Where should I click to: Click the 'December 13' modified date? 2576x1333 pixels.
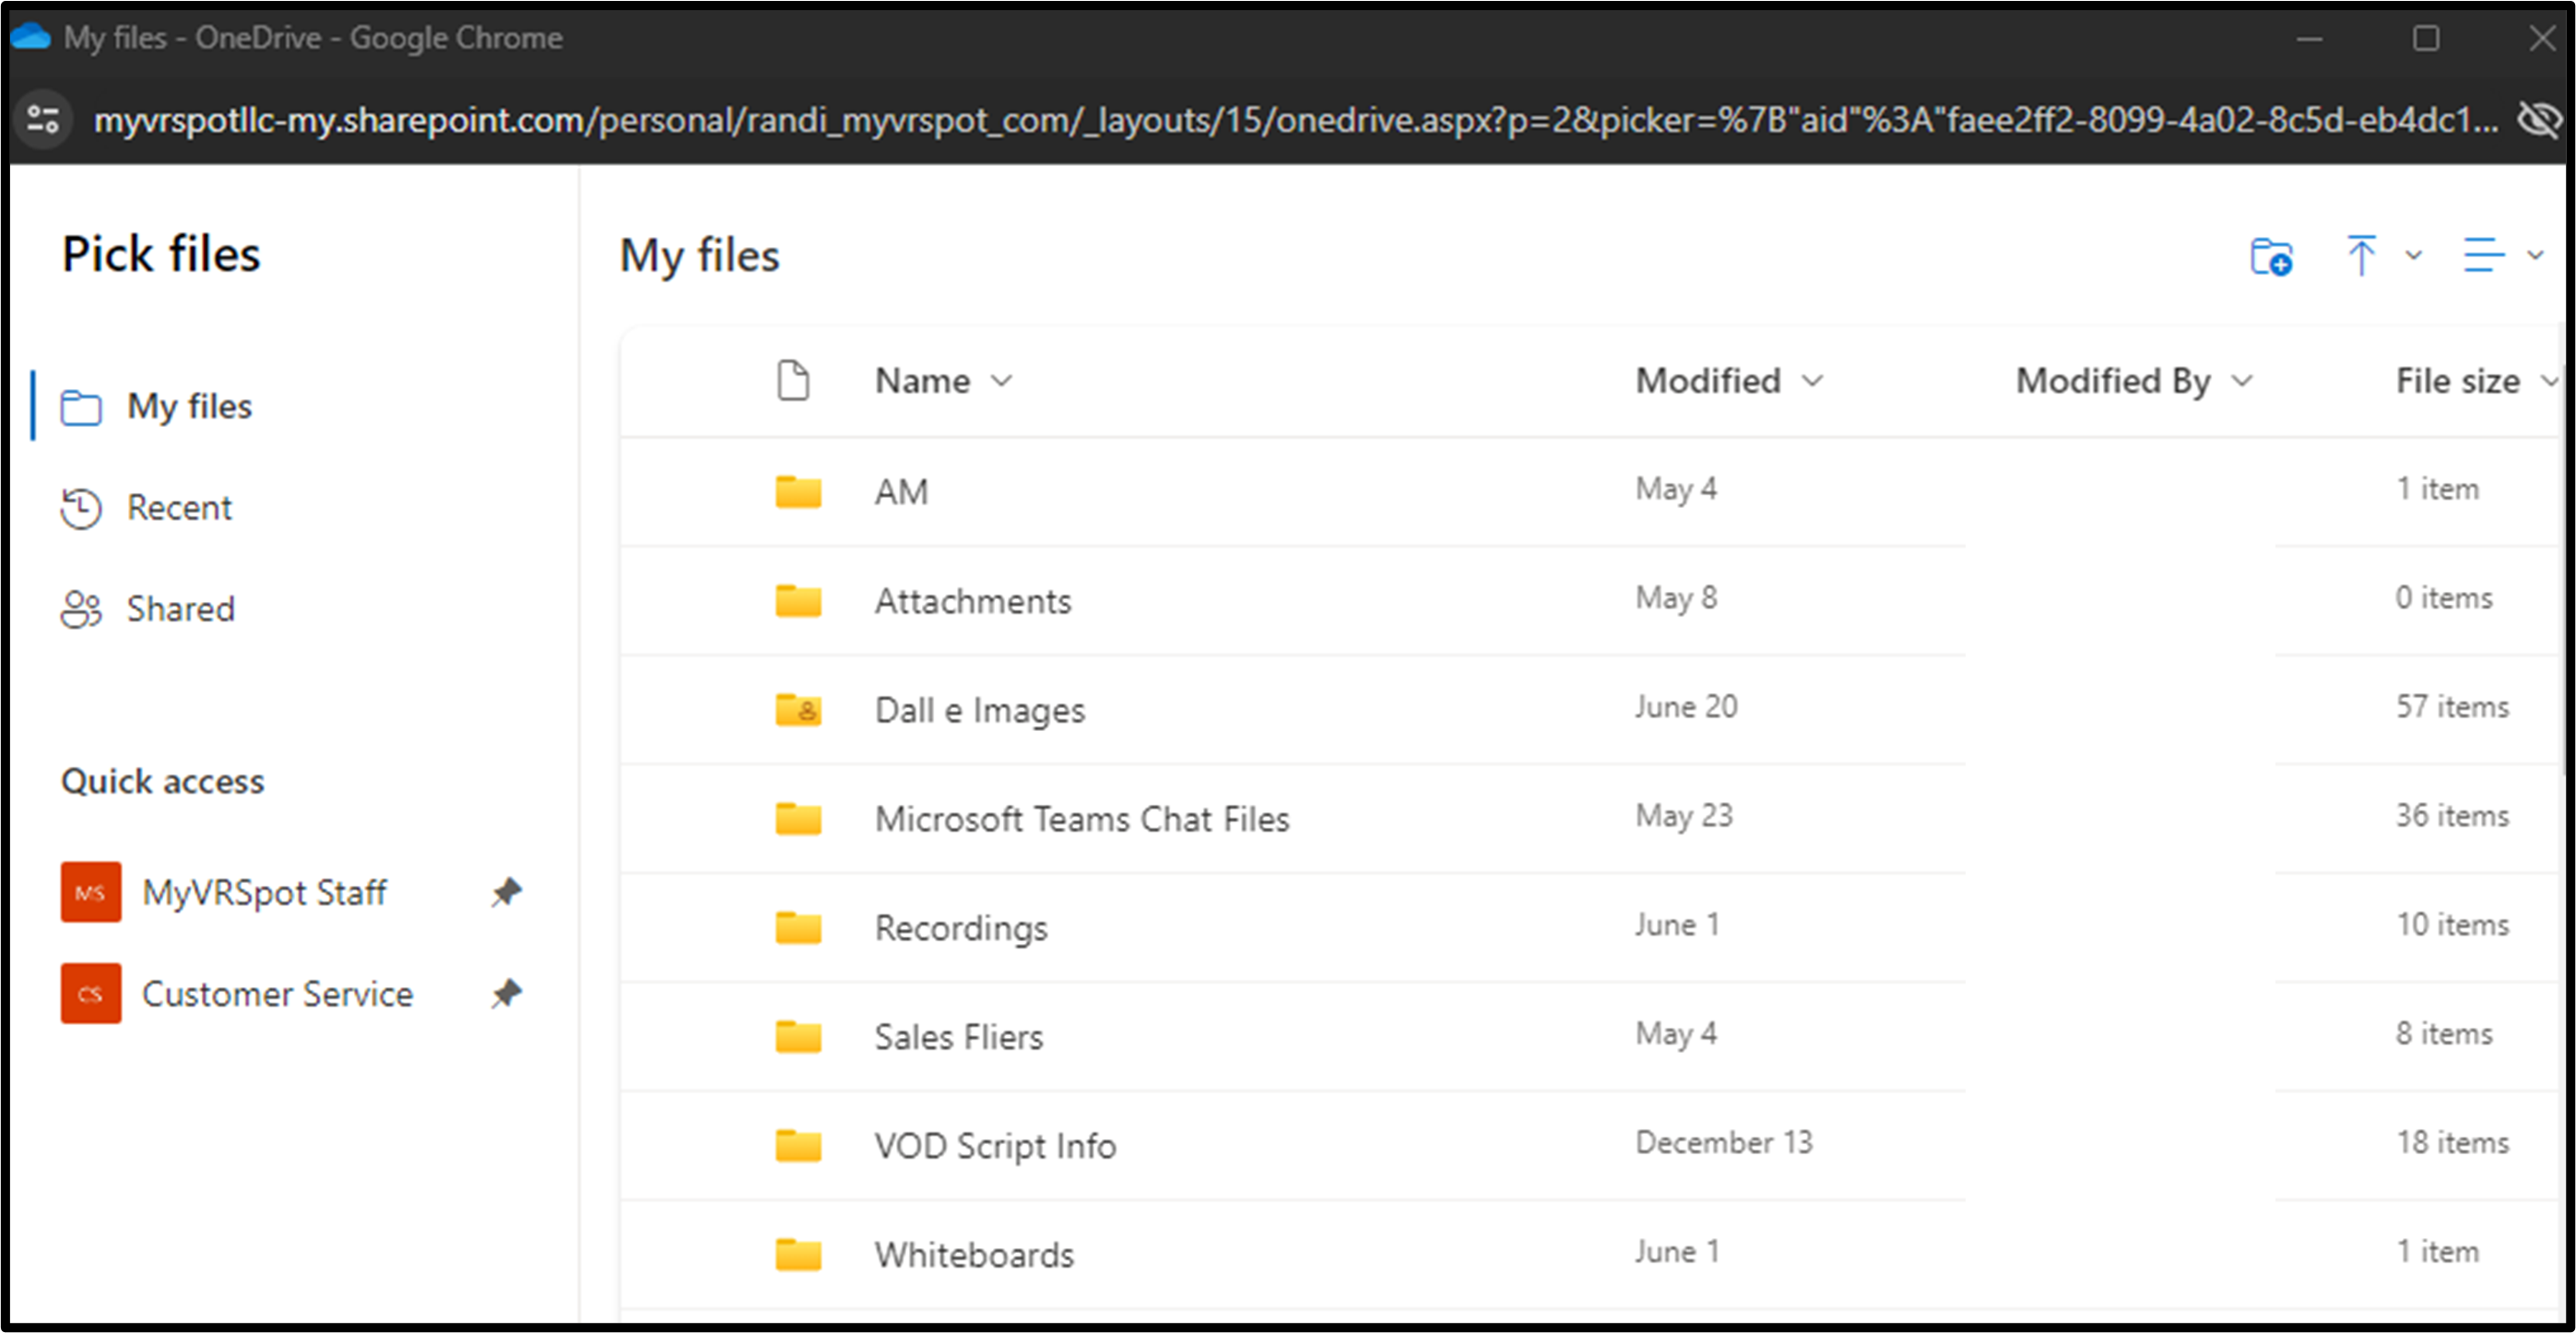tap(1724, 1143)
